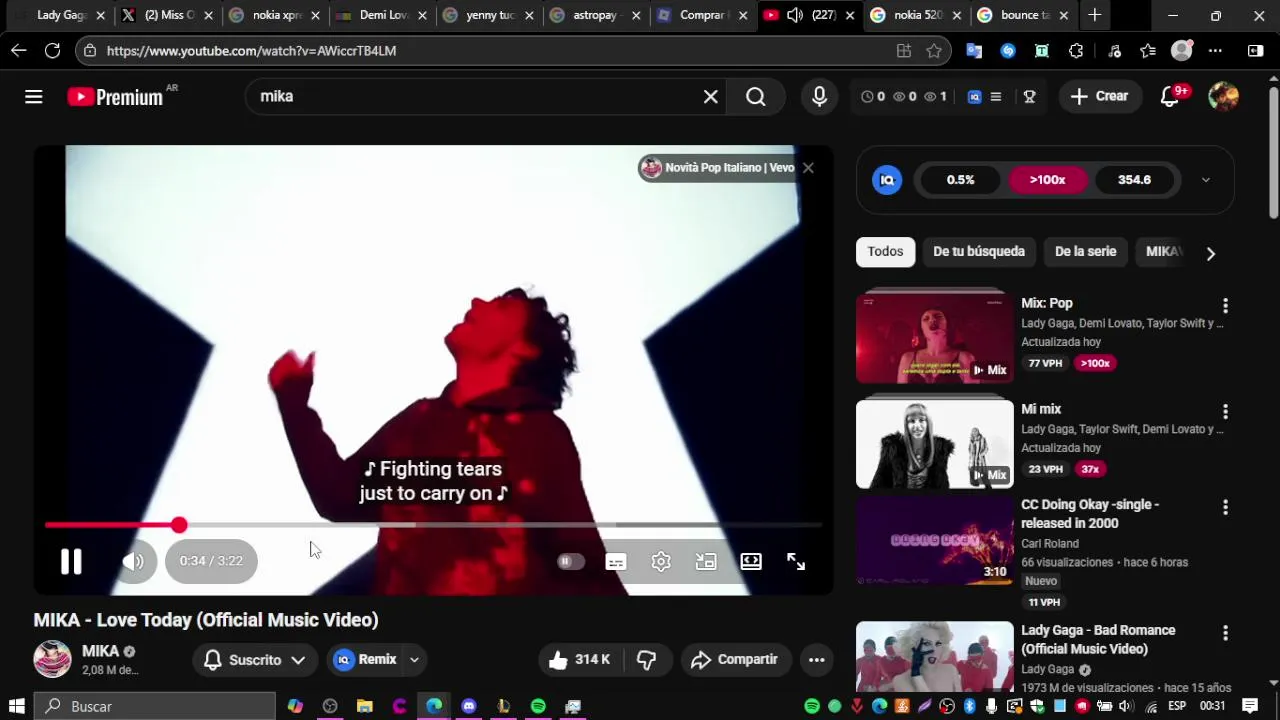
Task: Start voice search with the microphone
Action: pos(819,96)
